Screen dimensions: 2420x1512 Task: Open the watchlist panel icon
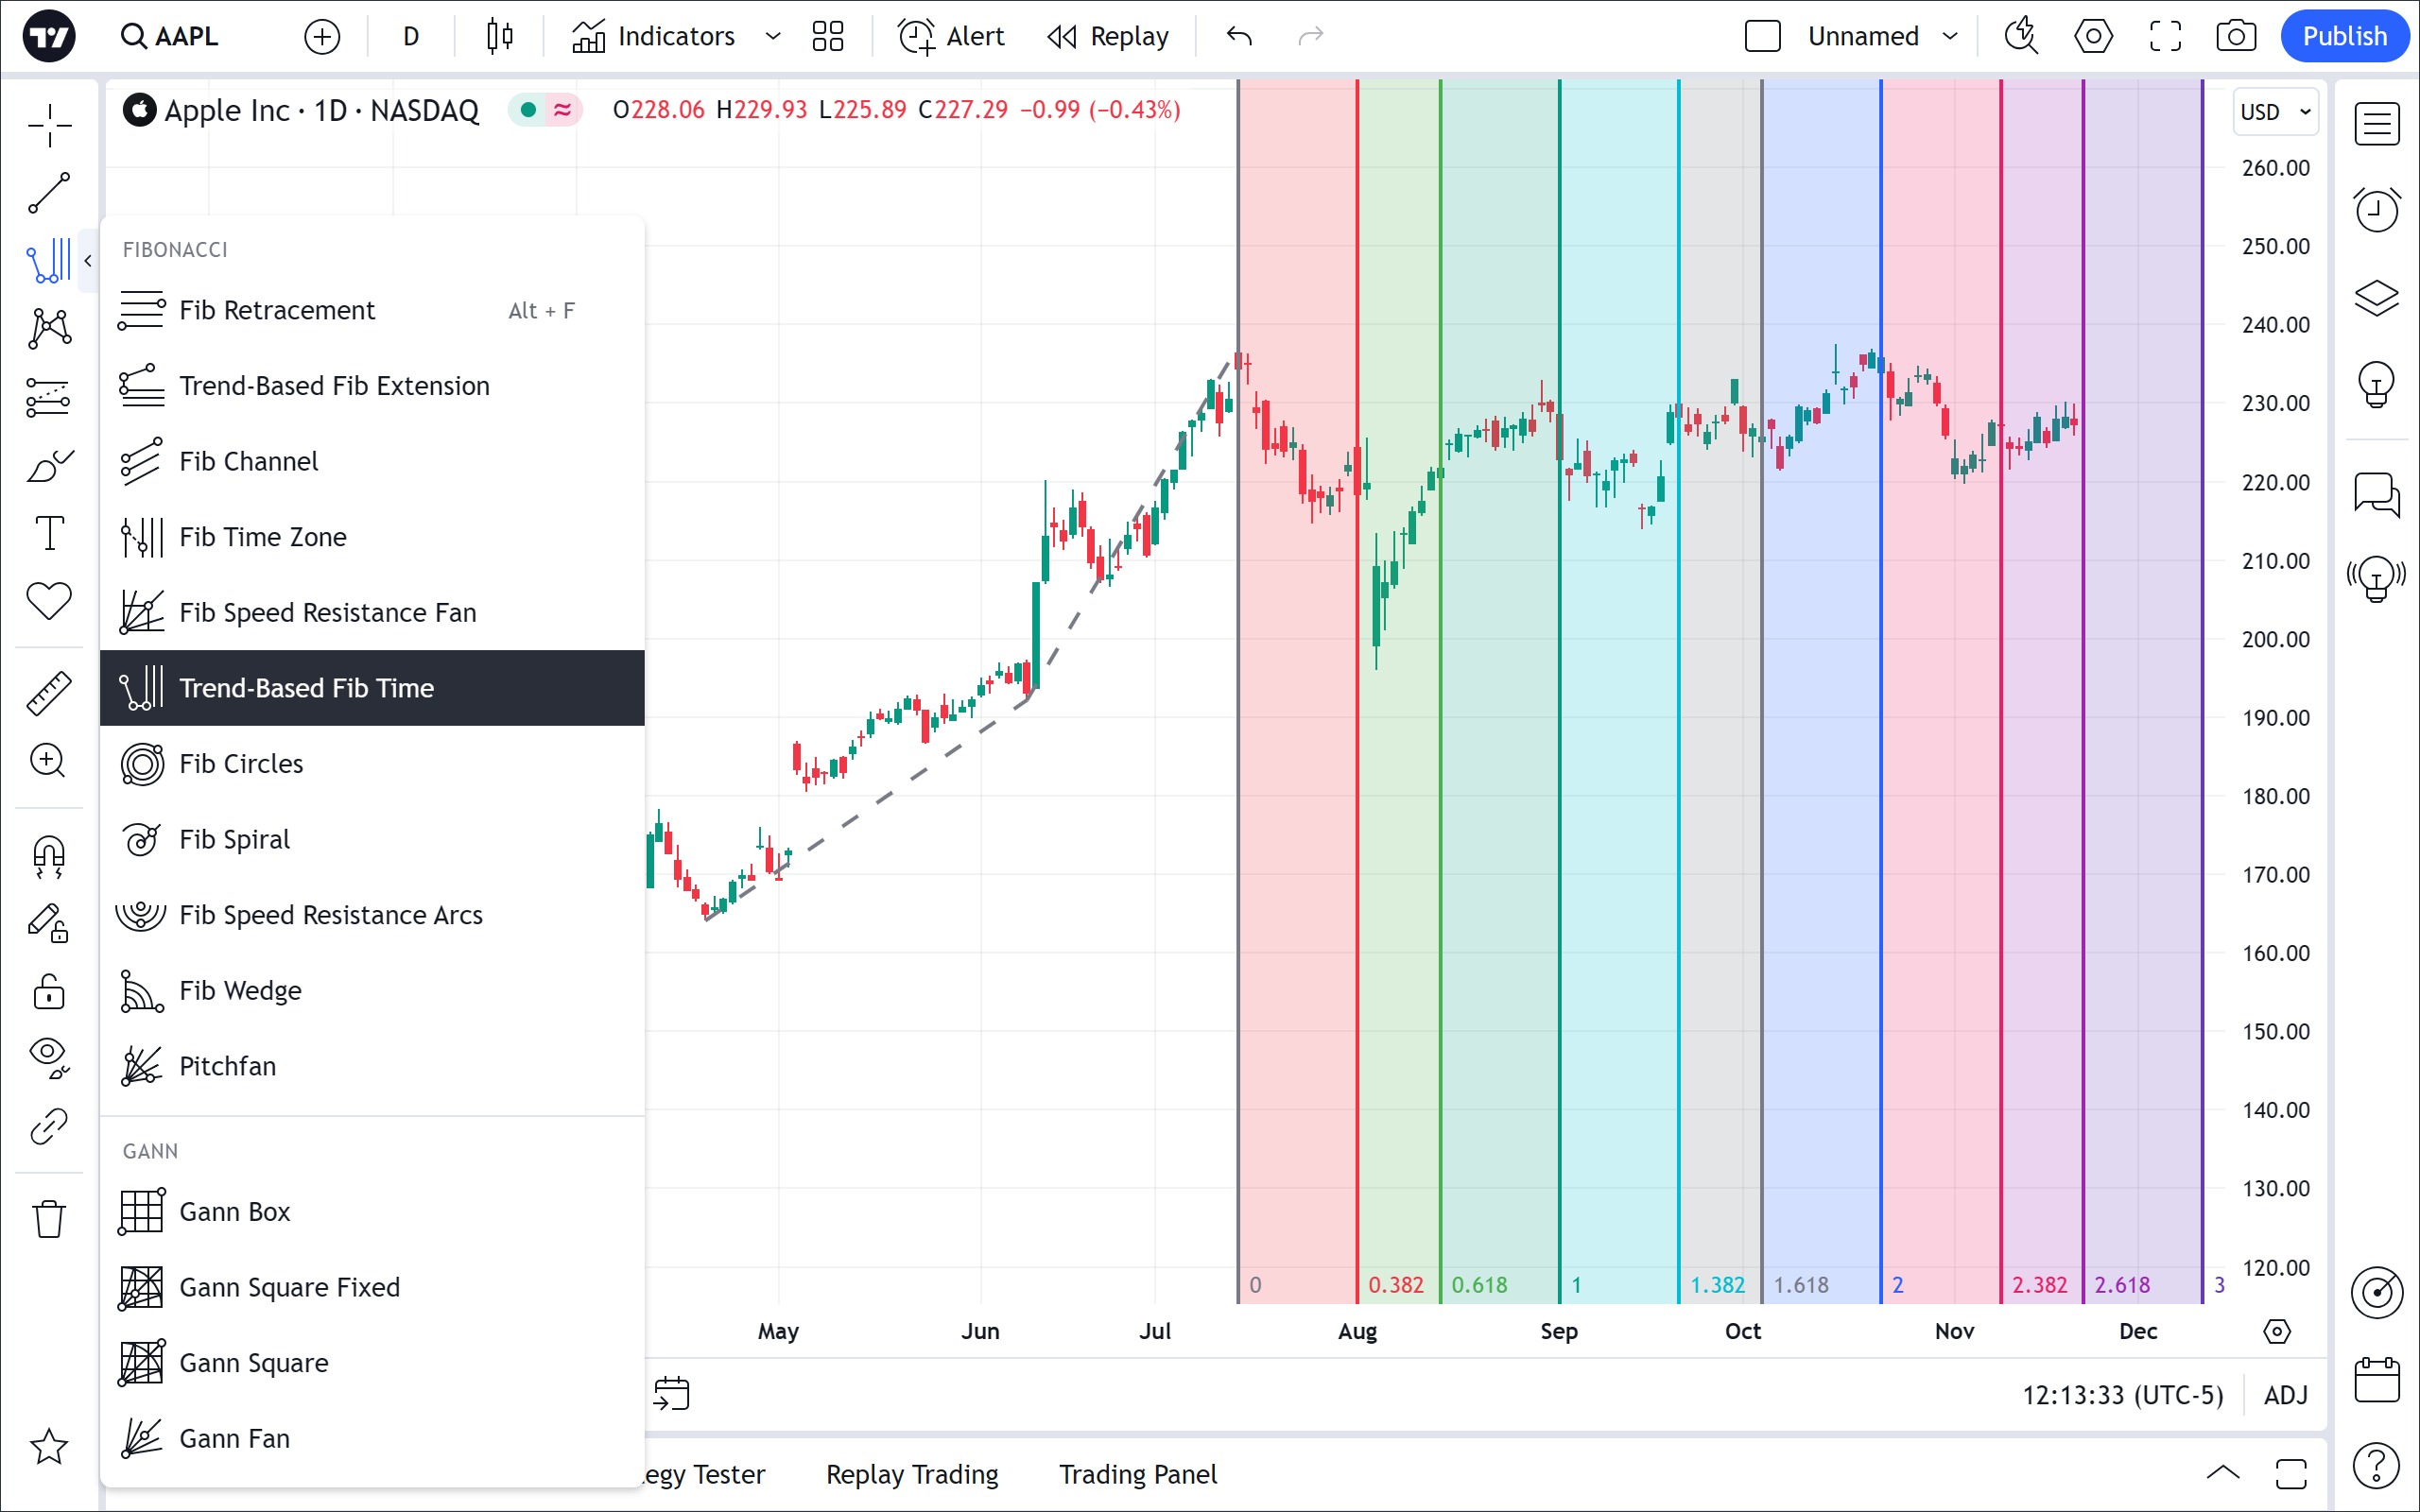coord(2377,125)
